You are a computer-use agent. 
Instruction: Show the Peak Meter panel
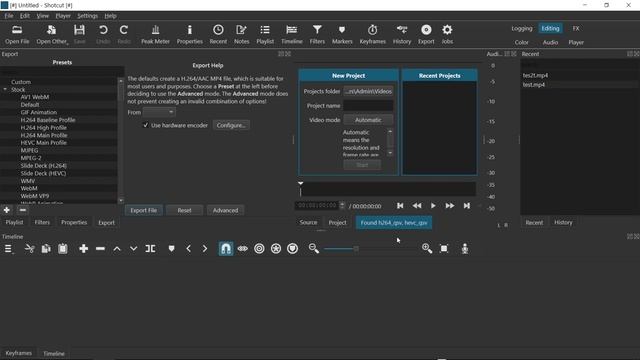click(155, 34)
